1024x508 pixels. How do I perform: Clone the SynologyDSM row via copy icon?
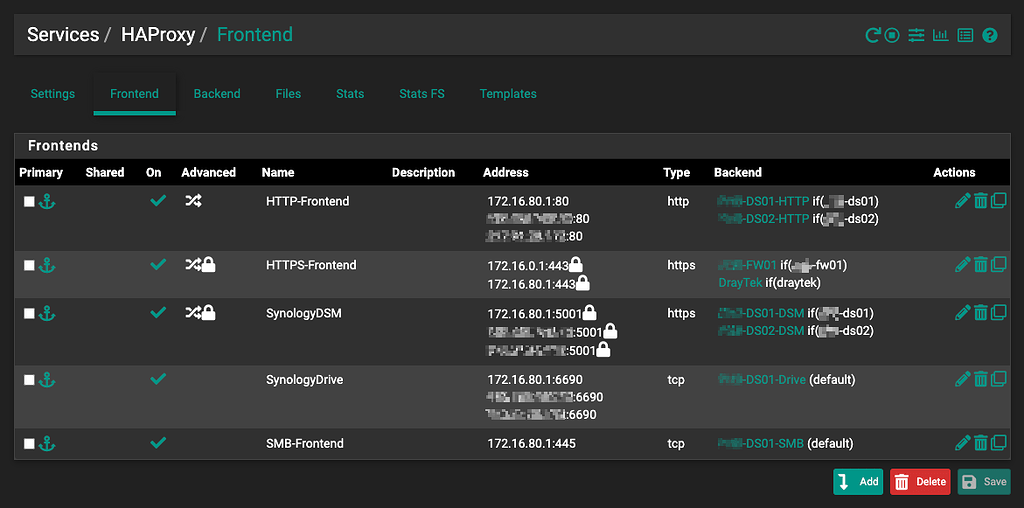999,313
